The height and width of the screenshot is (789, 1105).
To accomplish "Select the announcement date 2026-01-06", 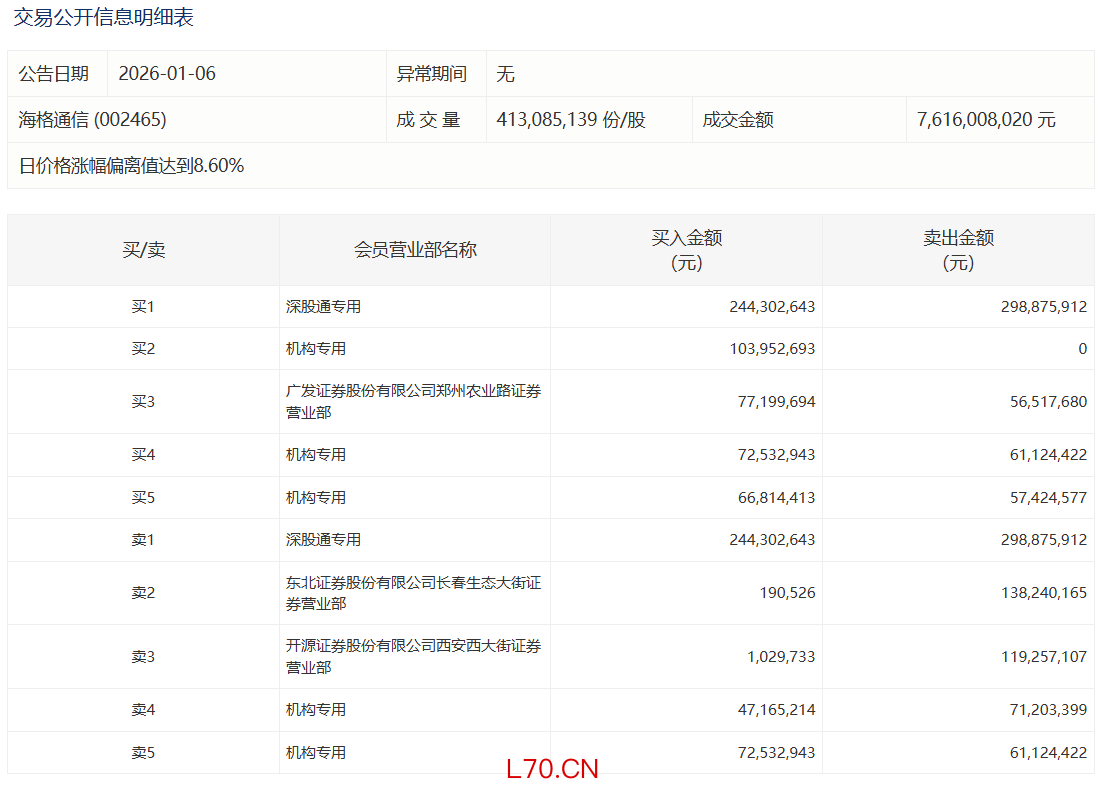I will point(167,74).
